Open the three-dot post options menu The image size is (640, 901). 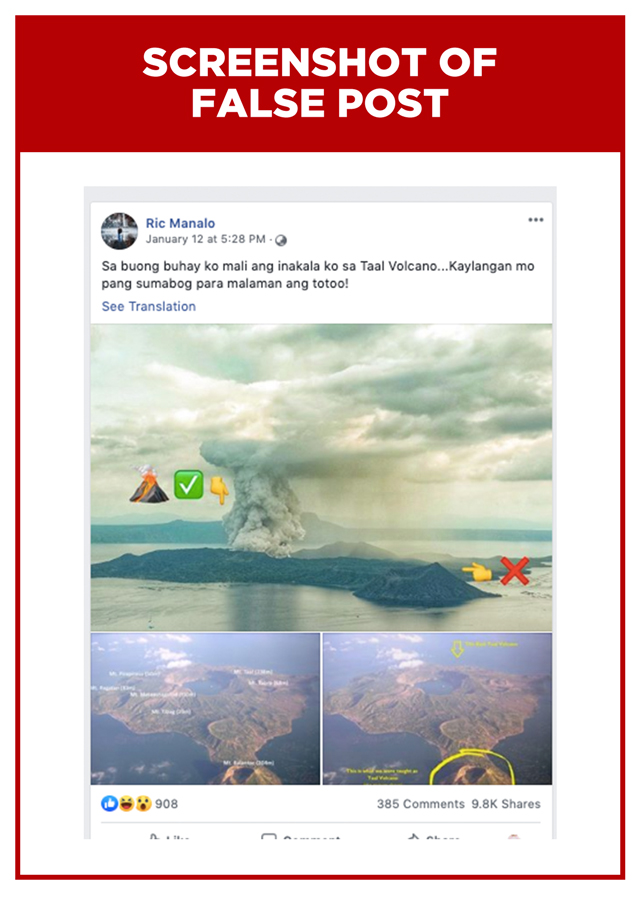click(535, 220)
